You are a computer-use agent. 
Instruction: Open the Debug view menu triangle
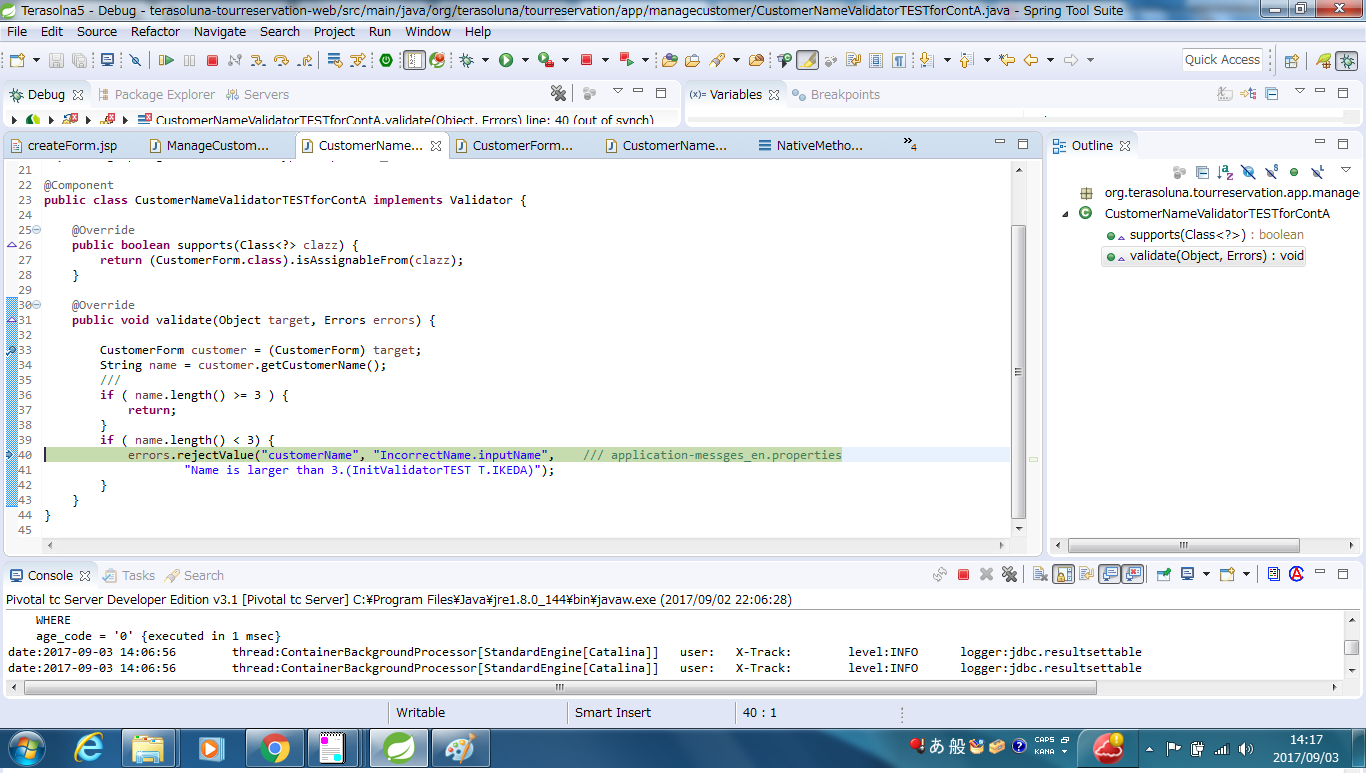coord(618,91)
